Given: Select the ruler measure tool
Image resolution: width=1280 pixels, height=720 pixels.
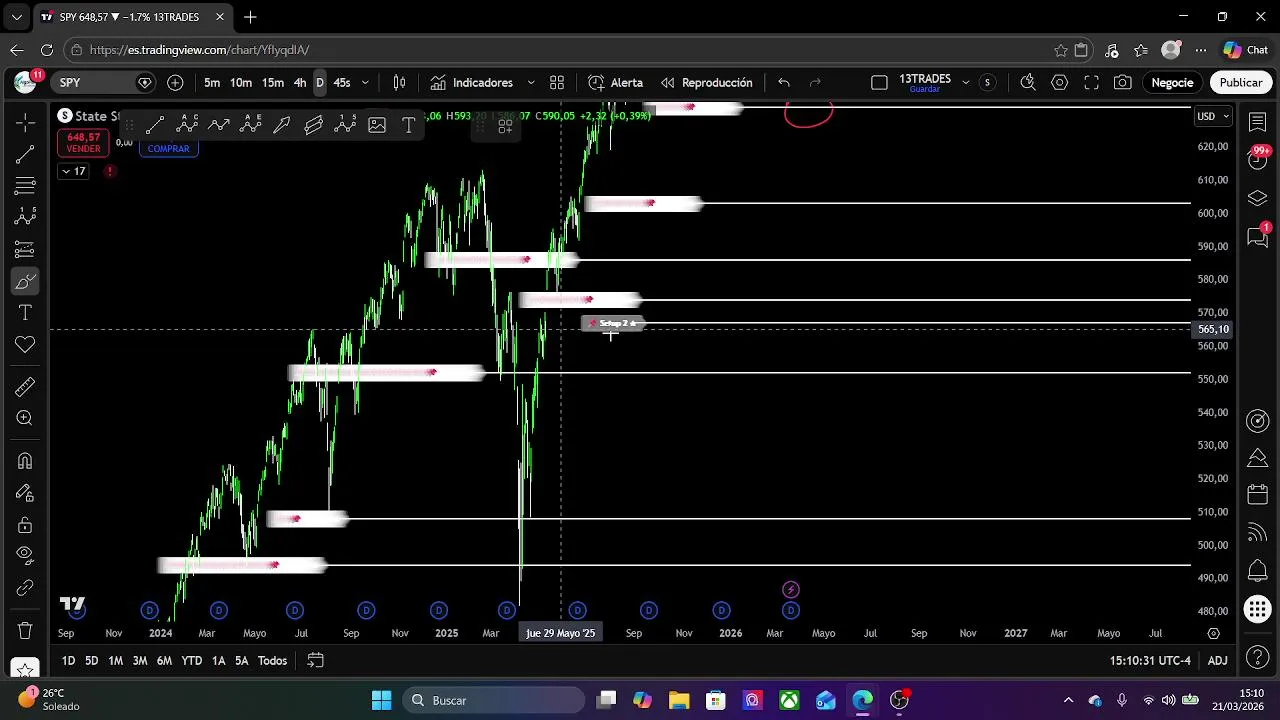Looking at the screenshot, I should [25, 386].
